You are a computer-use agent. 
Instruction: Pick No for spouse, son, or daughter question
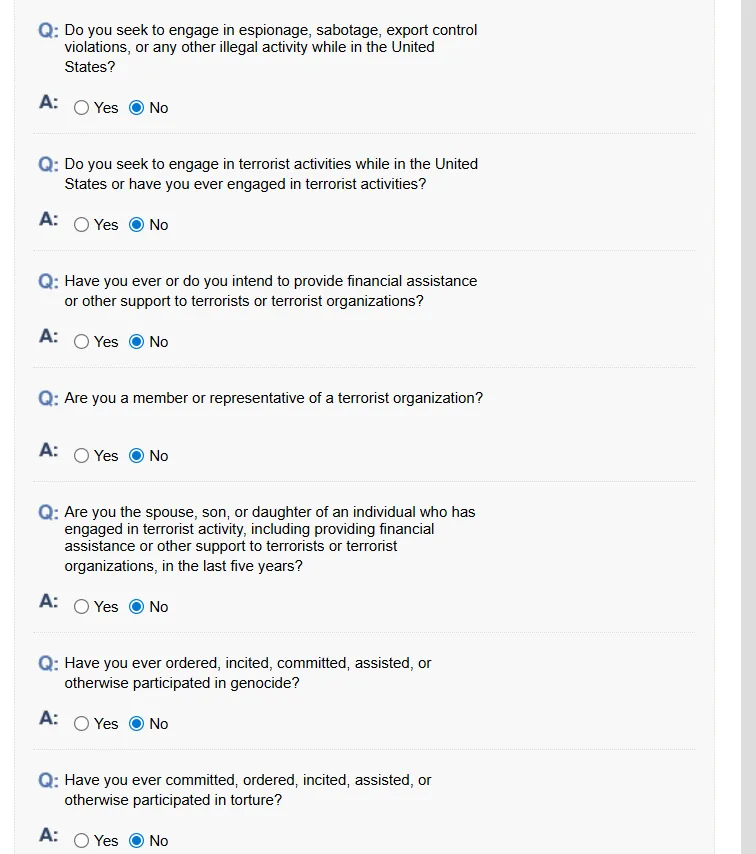137,607
